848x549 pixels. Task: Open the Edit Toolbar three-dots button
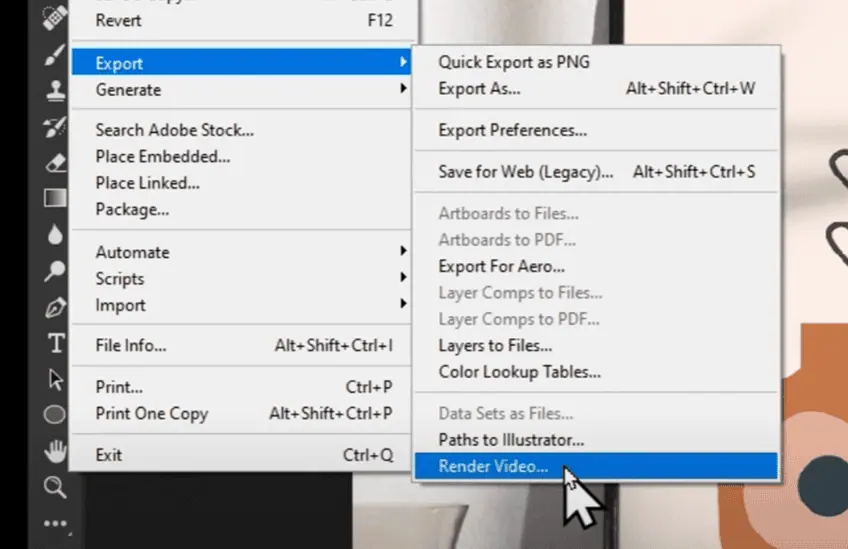[54, 523]
